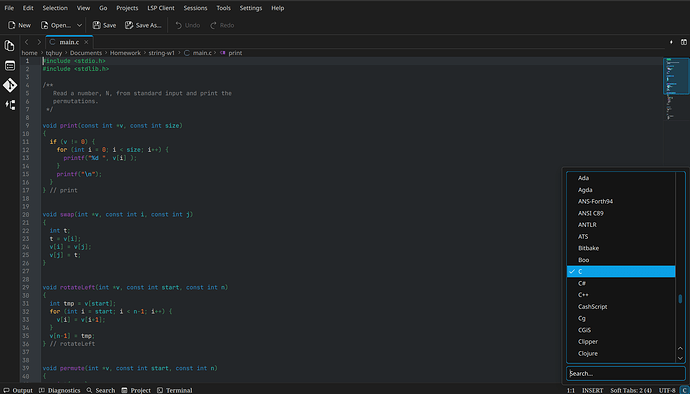Open the Sessions menu
Viewport: 690px width, 394px height.
(x=195, y=8)
